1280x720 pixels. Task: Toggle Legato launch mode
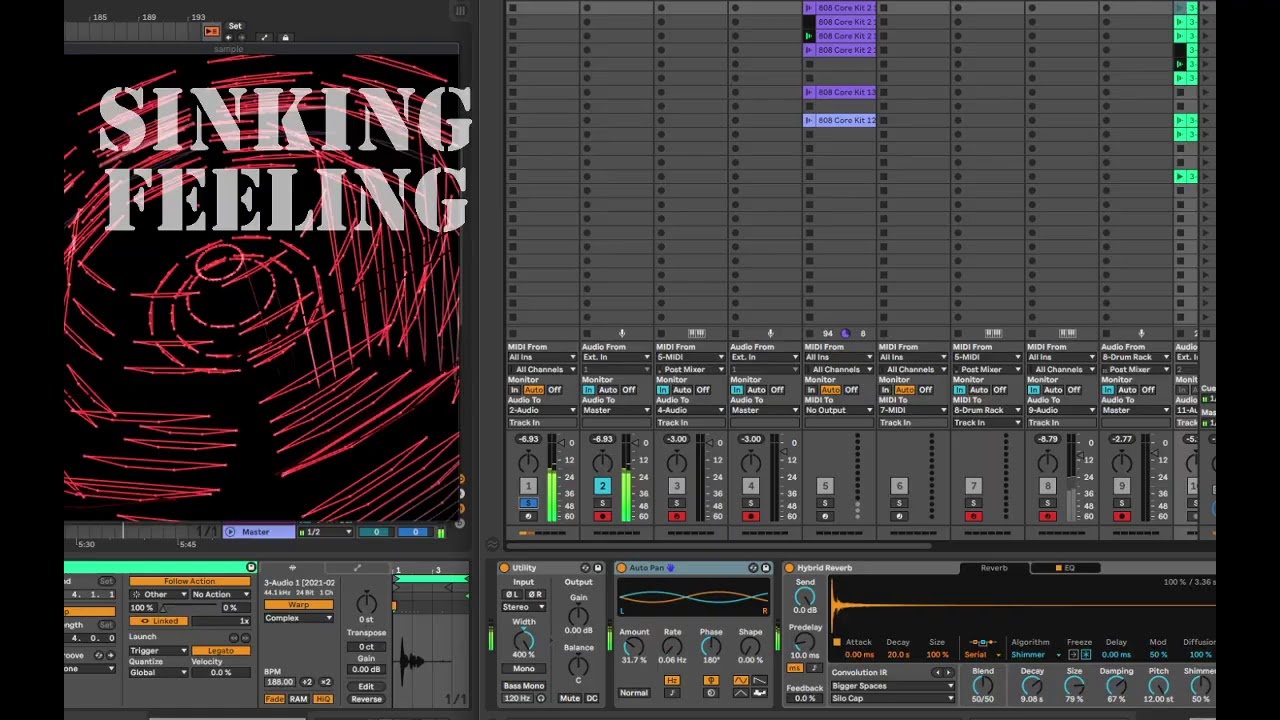(220, 650)
